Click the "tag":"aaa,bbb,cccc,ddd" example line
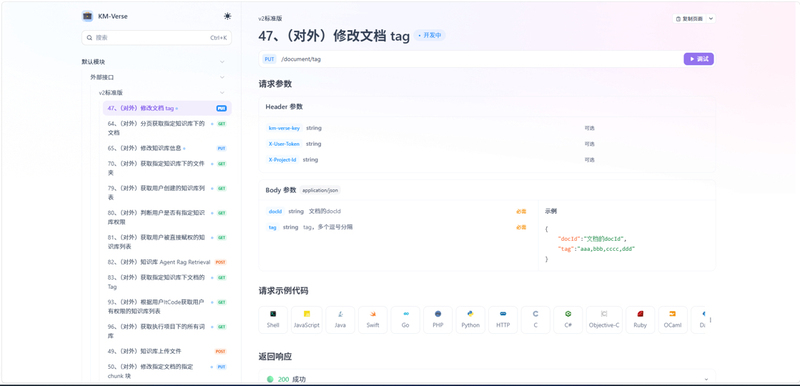800x386 pixels. click(x=596, y=249)
